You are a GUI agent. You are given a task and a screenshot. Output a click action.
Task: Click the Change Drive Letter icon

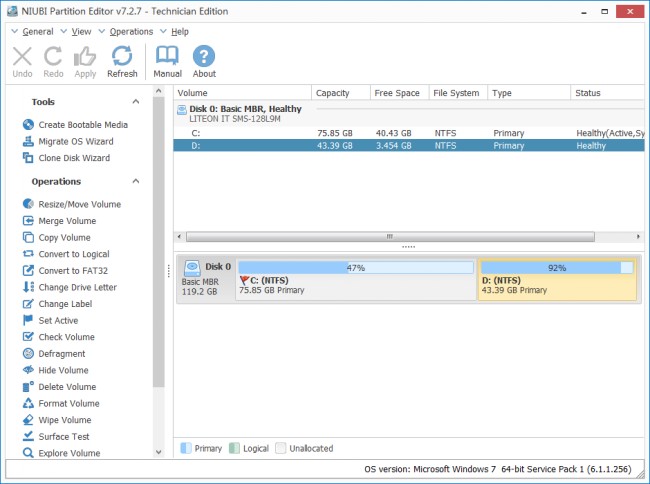(28, 287)
